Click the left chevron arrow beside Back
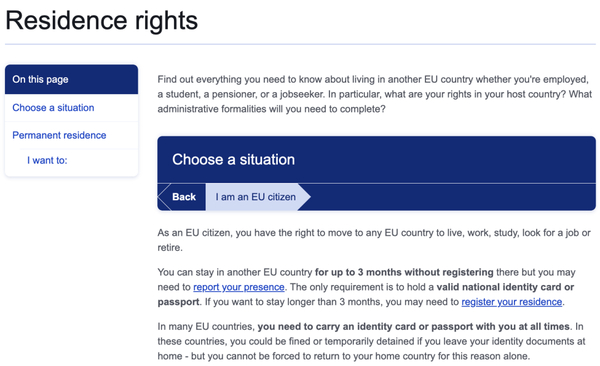The height and width of the screenshot is (366, 600). [164, 197]
